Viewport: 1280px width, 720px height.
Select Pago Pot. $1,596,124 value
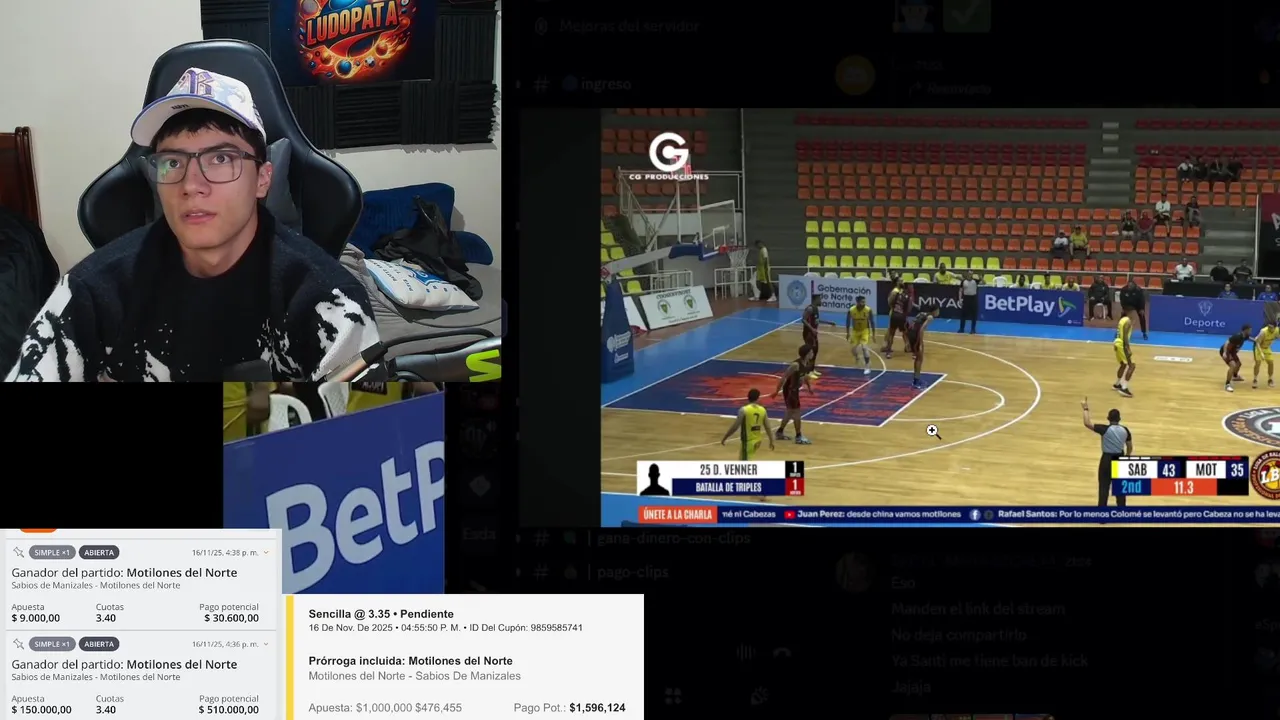point(597,708)
